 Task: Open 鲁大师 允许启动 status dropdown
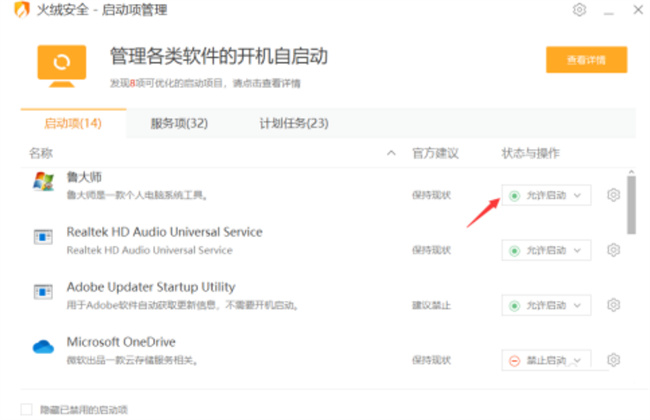coord(546,195)
